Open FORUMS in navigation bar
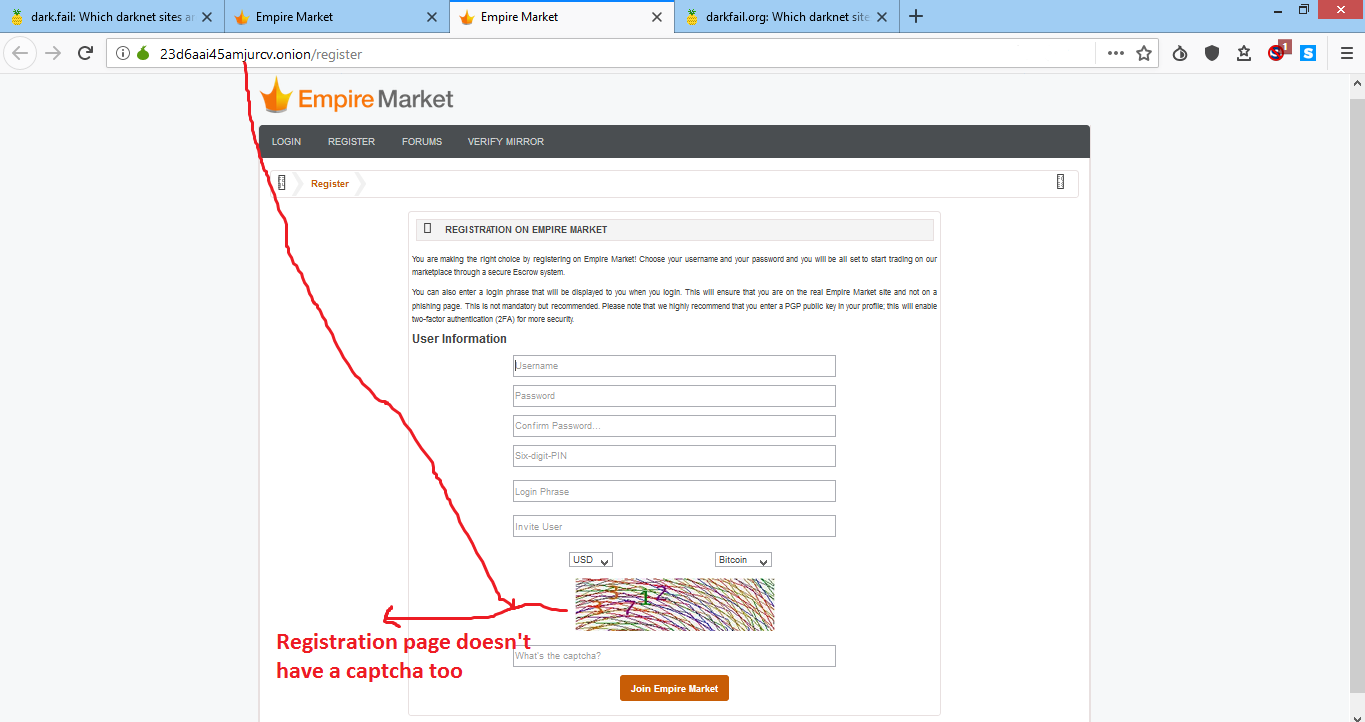This screenshot has width=1365, height=722. (x=422, y=142)
